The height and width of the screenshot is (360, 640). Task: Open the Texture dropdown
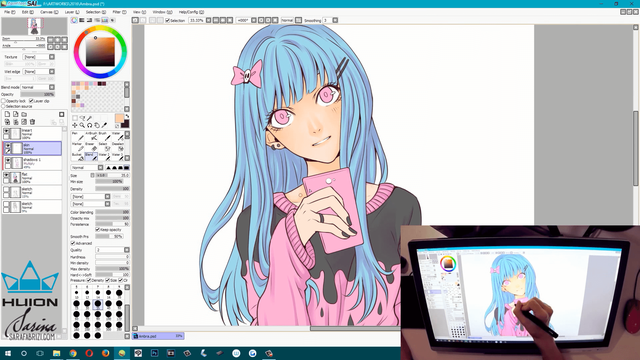coord(39,57)
